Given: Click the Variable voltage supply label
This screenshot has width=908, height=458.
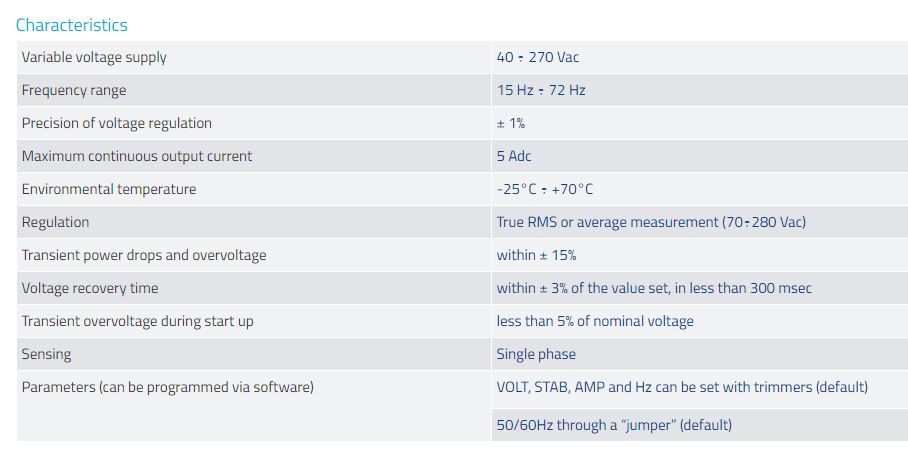Looking at the screenshot, I should coord(94,58).
